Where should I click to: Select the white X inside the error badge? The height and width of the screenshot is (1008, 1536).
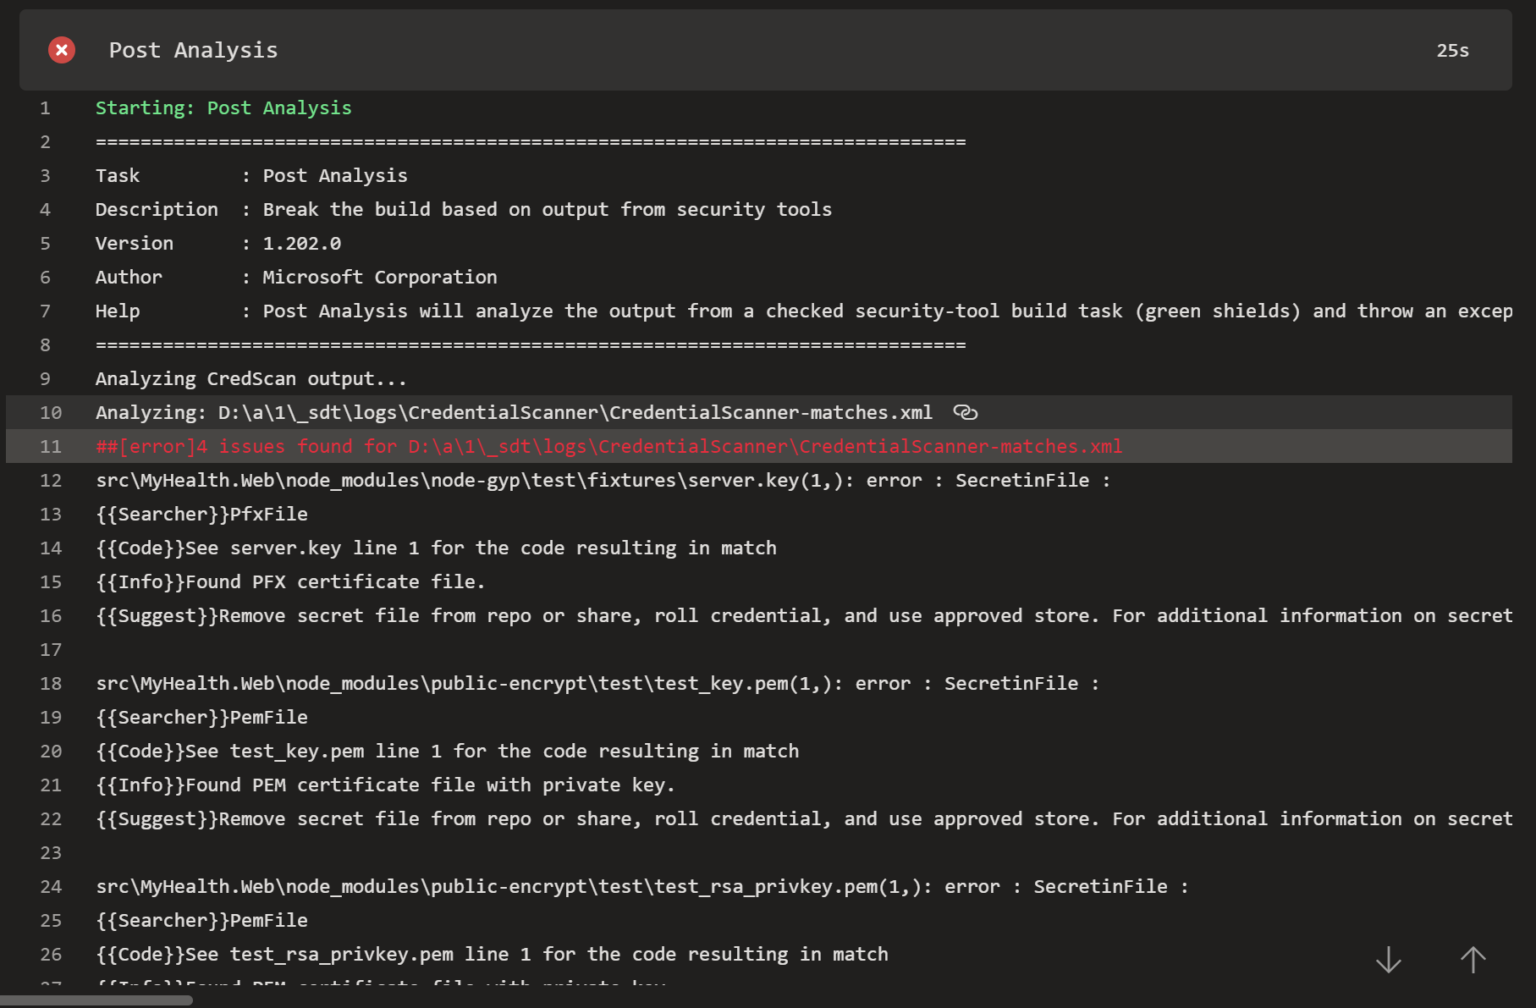(61, 50)
